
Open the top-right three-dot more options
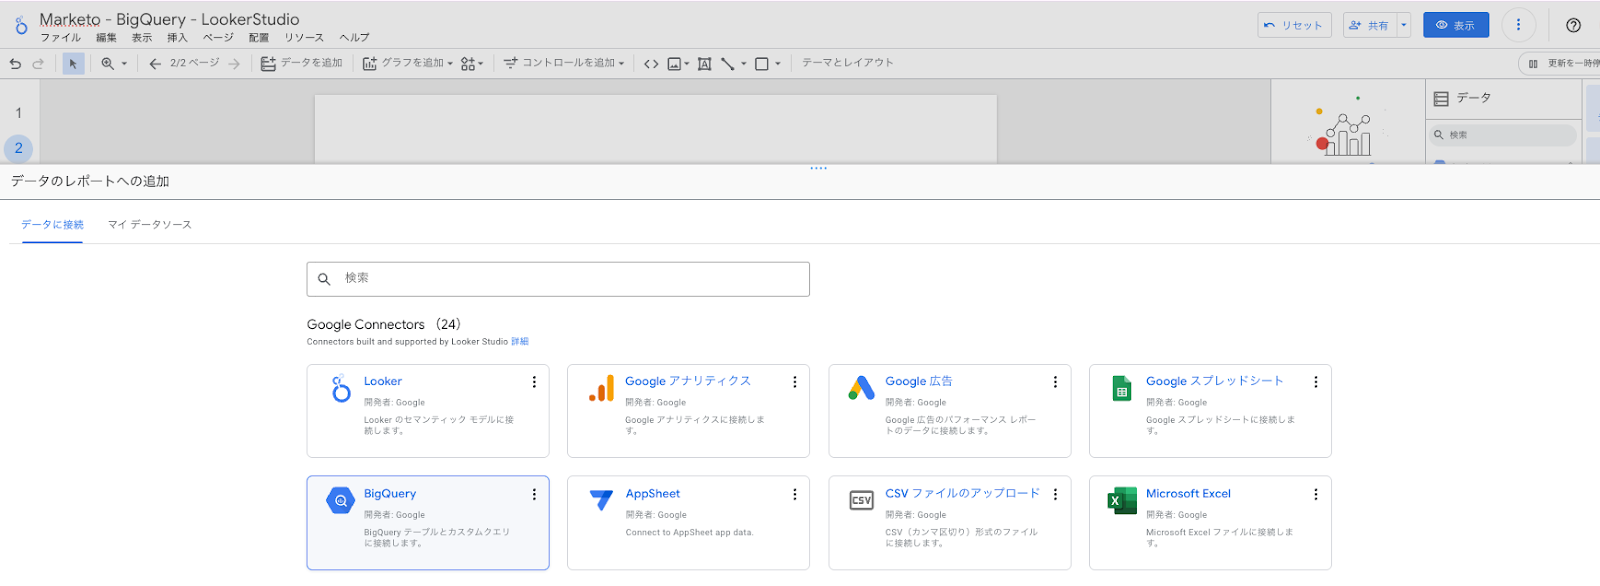(1518, 25)
